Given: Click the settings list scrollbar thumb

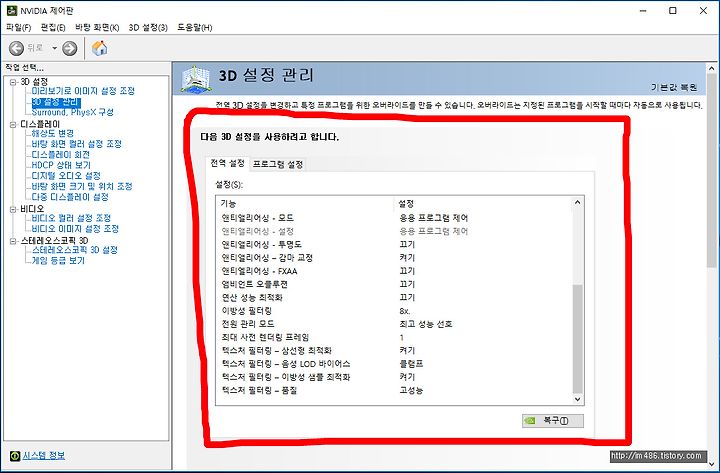Looking at the screenshot, I should click(x=578, y=339).
